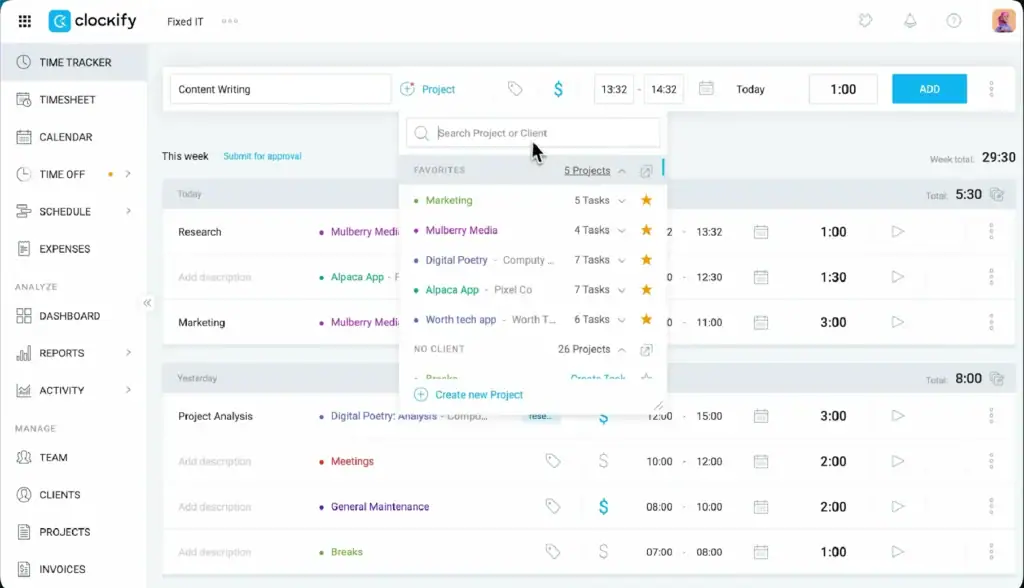Click the Clockify logo
Screen dimensions: 1024x588
[x=93, y=21]
